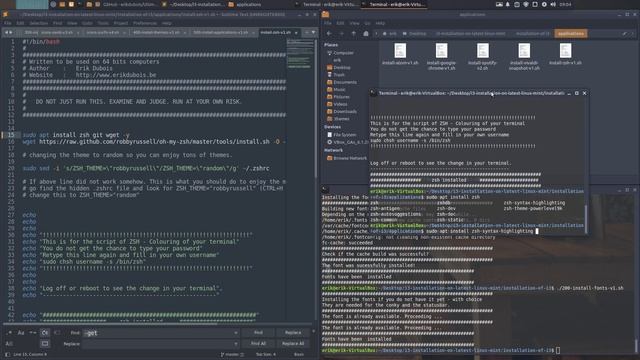Screen dimensions: 640x360
Task: Open Documents in the Places sidebar
Action: click(342, 82)
